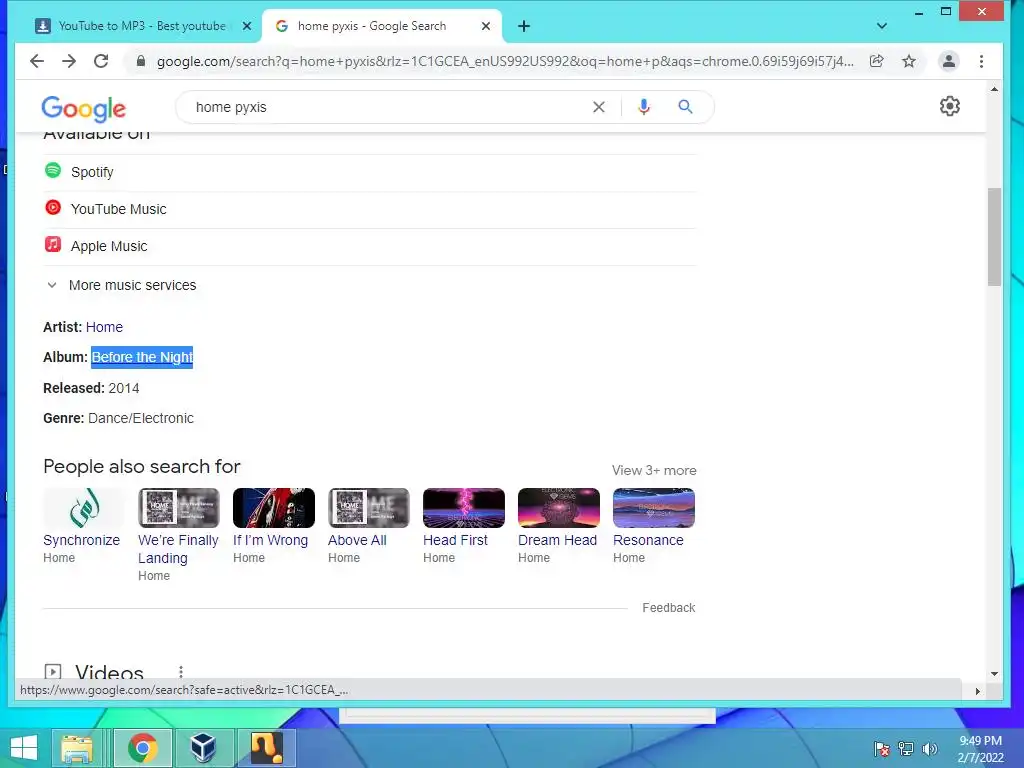Screen dimensions: 1024x768
Task: Open Dream Head thumbnail
Action: [x=559, y=507]
